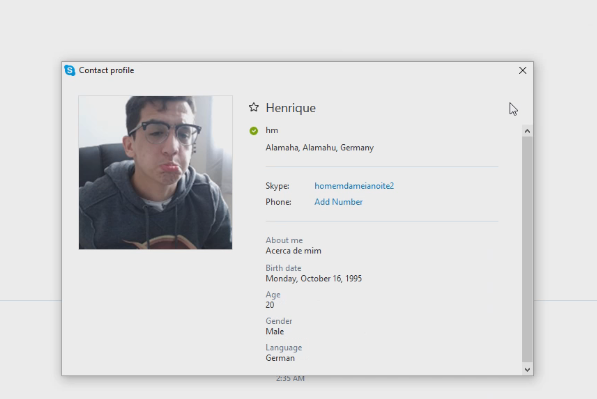Click the 2:35 AM timestamp below the dialog

click(290, 378)
